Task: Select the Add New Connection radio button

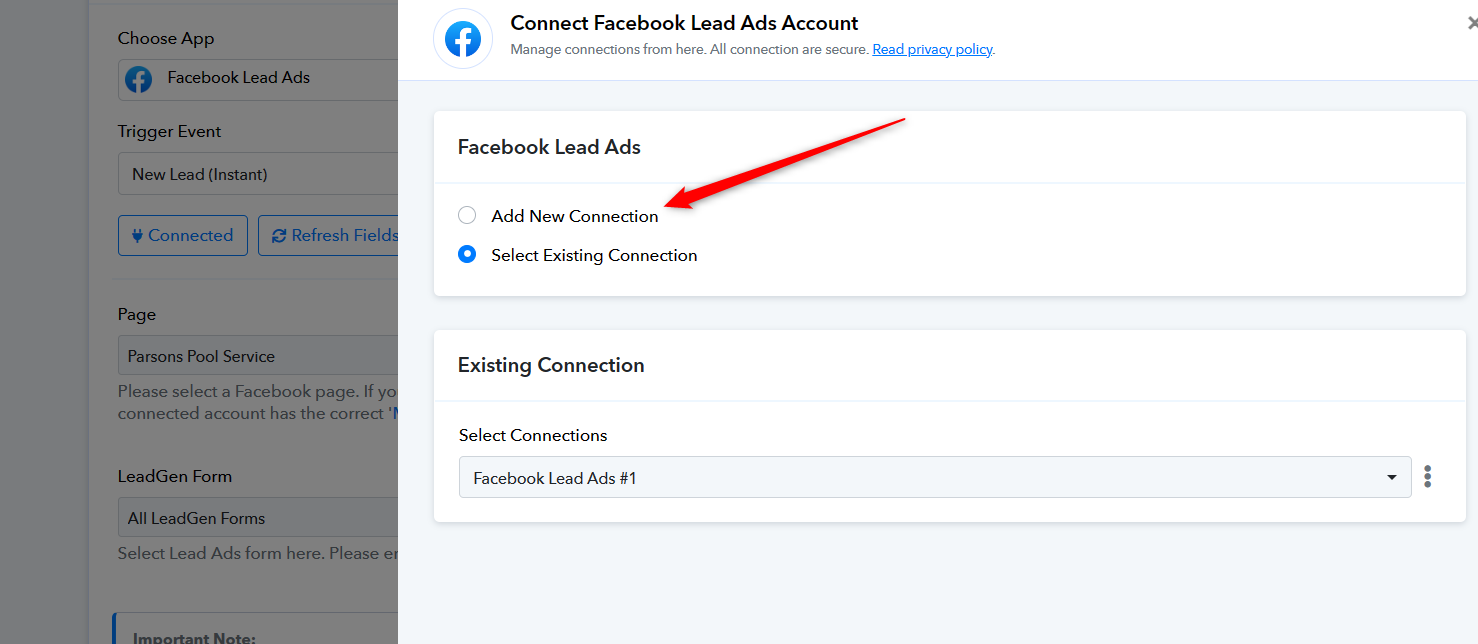Action: pos(467,215)
